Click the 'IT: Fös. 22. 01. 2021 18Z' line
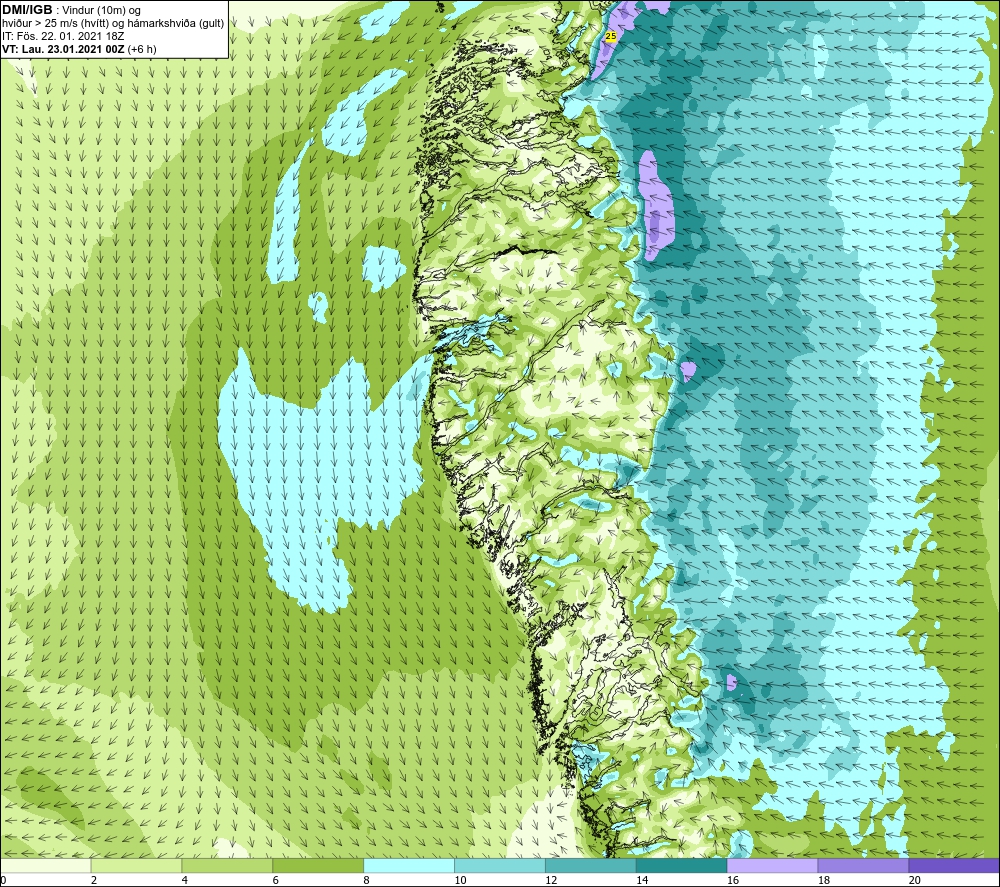The image size is (1000, 887). pyautogui.click(x=63, y=36)
